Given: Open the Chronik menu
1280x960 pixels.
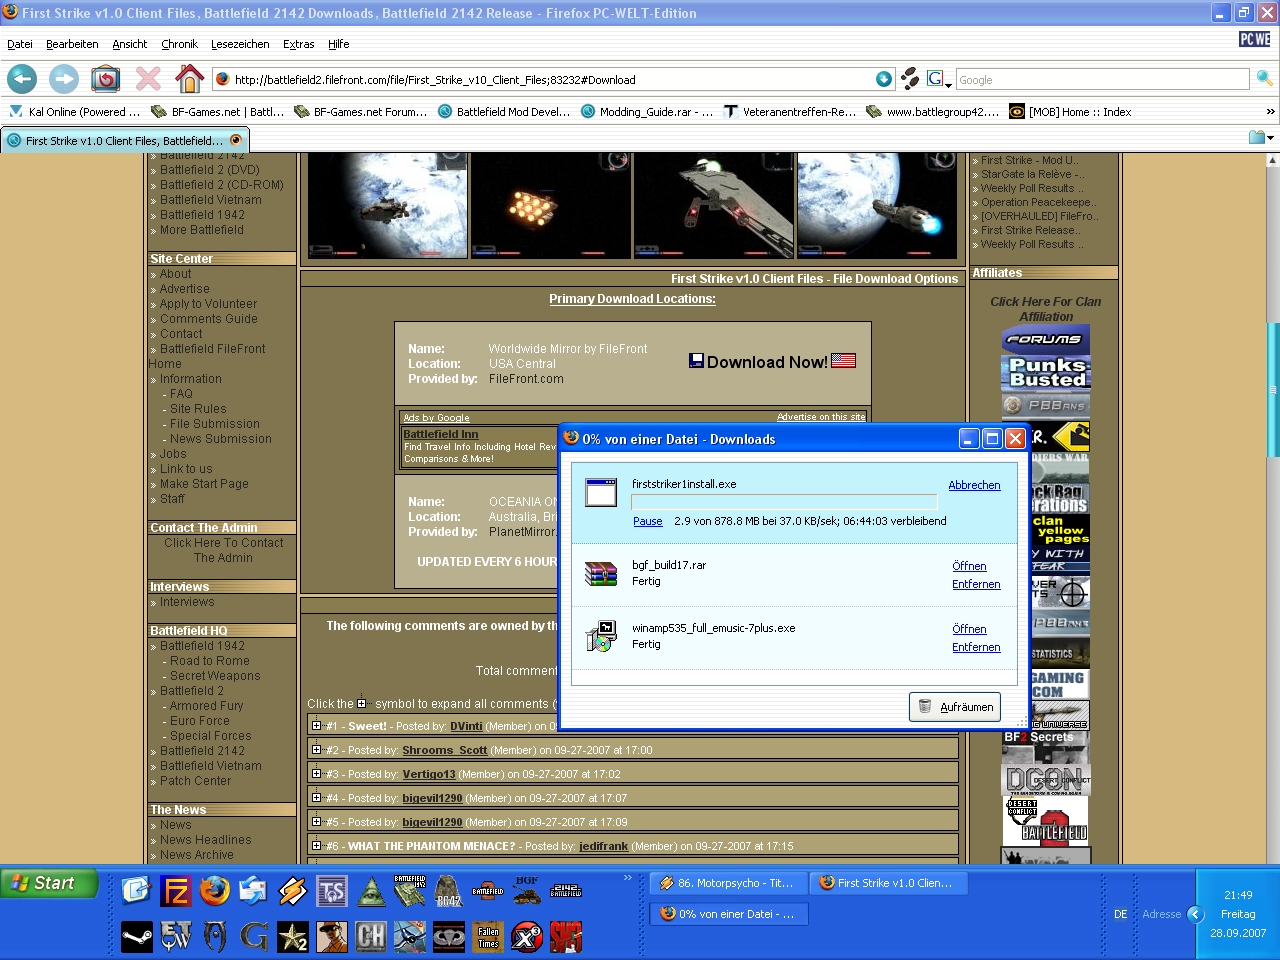Looking at the screenshot, I should [180, 44].
